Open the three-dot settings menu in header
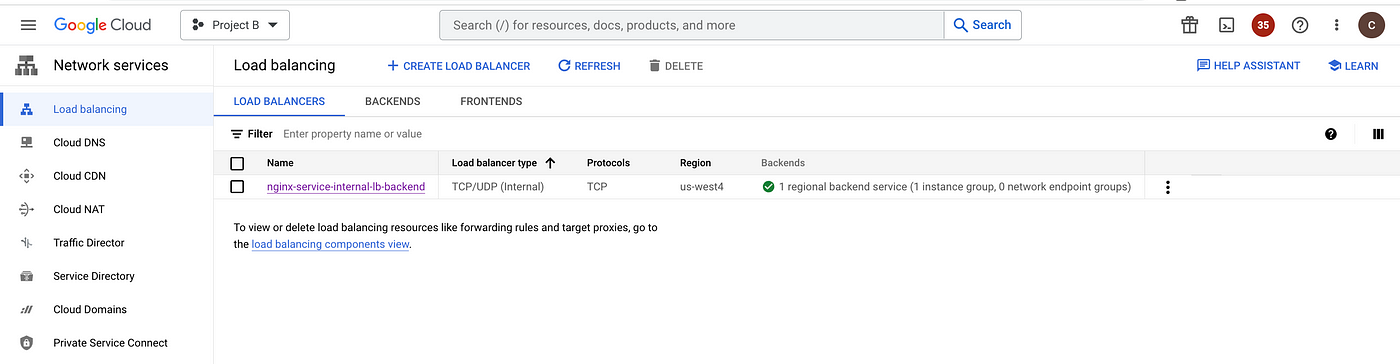The height and width of the screenshot is (364, 1400). (1337, 25)
